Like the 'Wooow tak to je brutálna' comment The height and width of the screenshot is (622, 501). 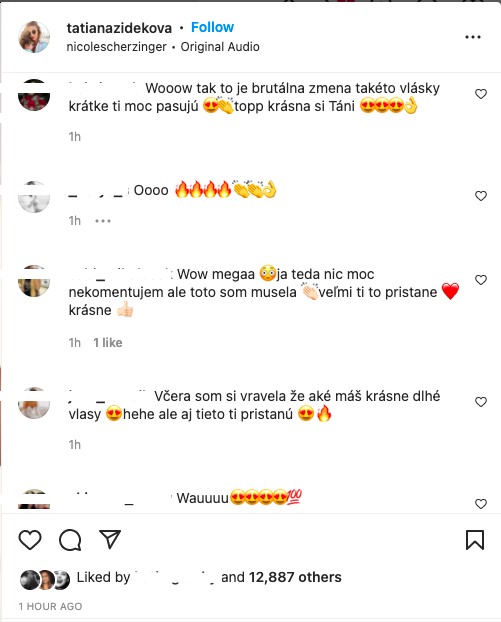click(x=481, y=94)
